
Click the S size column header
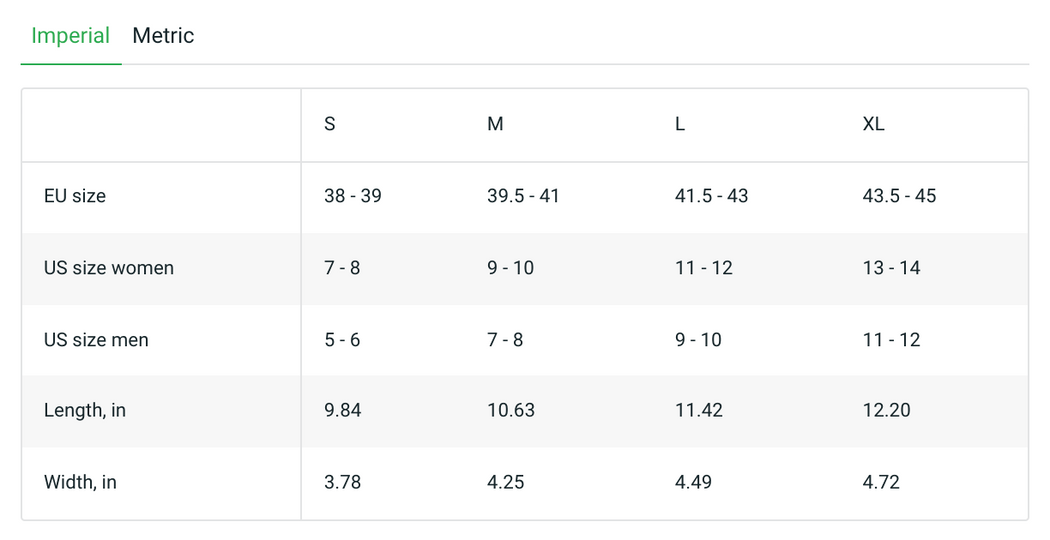[330, 125]
